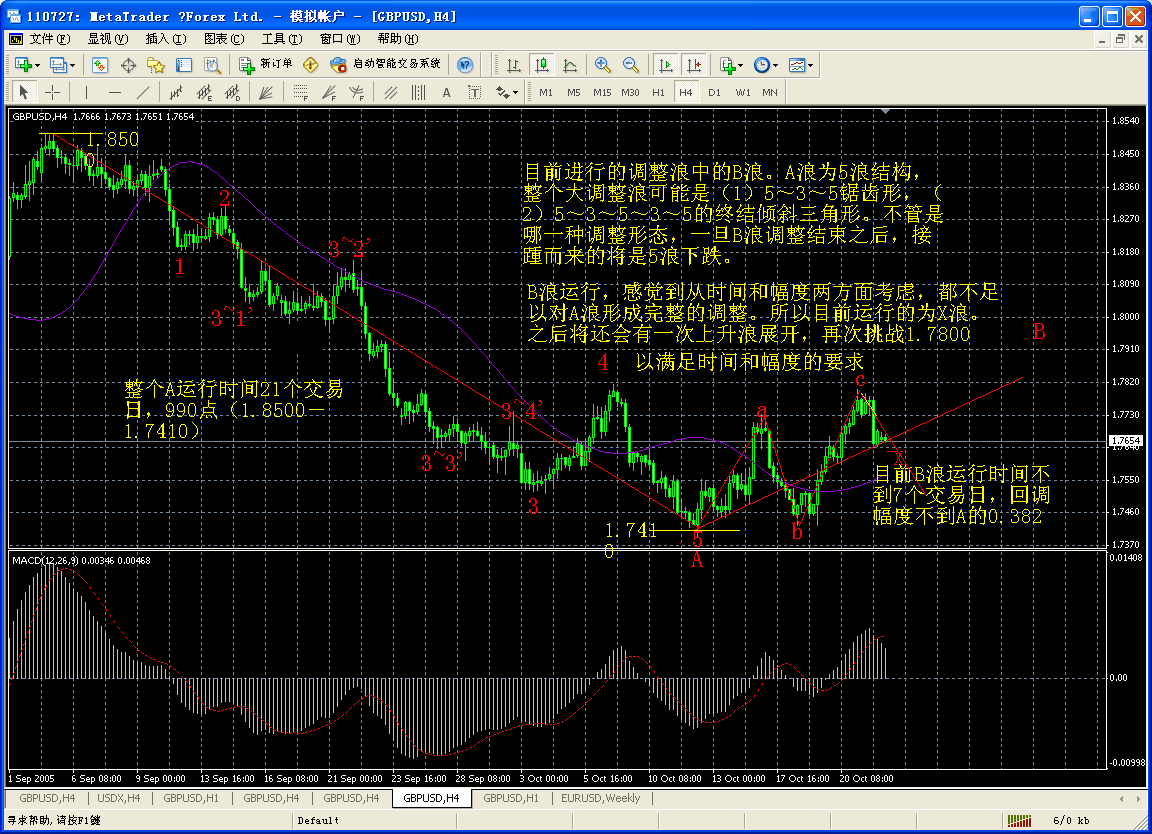Click the Profiles icon
Screen dimensions: 1152x834
click(58, 65)
